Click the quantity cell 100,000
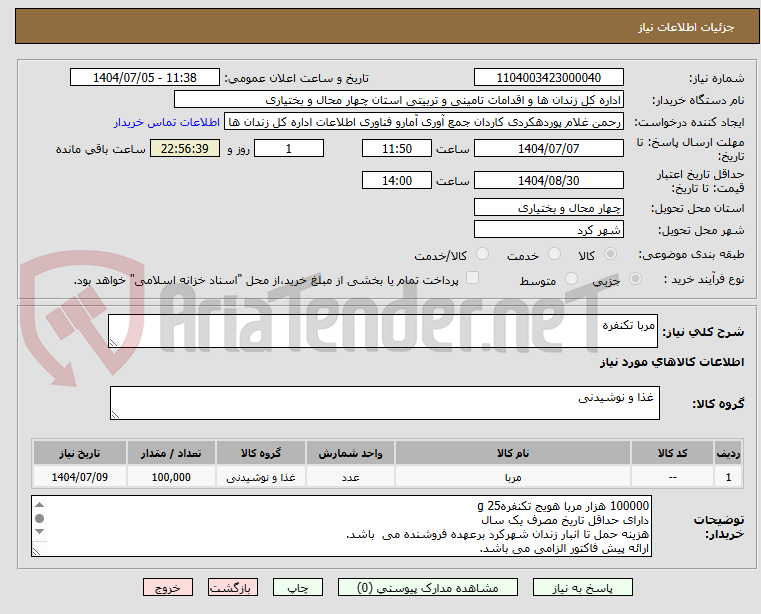 tap(171, 477)
